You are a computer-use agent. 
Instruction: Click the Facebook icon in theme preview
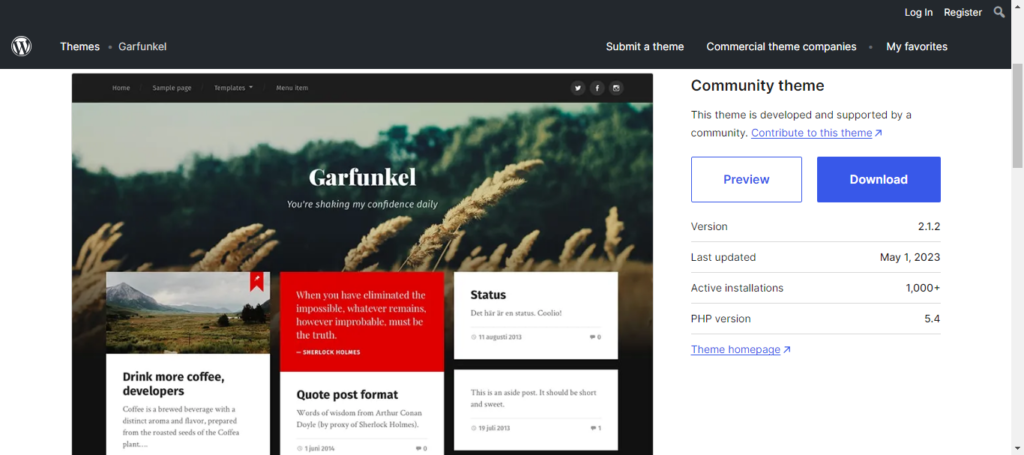(597, 88)
